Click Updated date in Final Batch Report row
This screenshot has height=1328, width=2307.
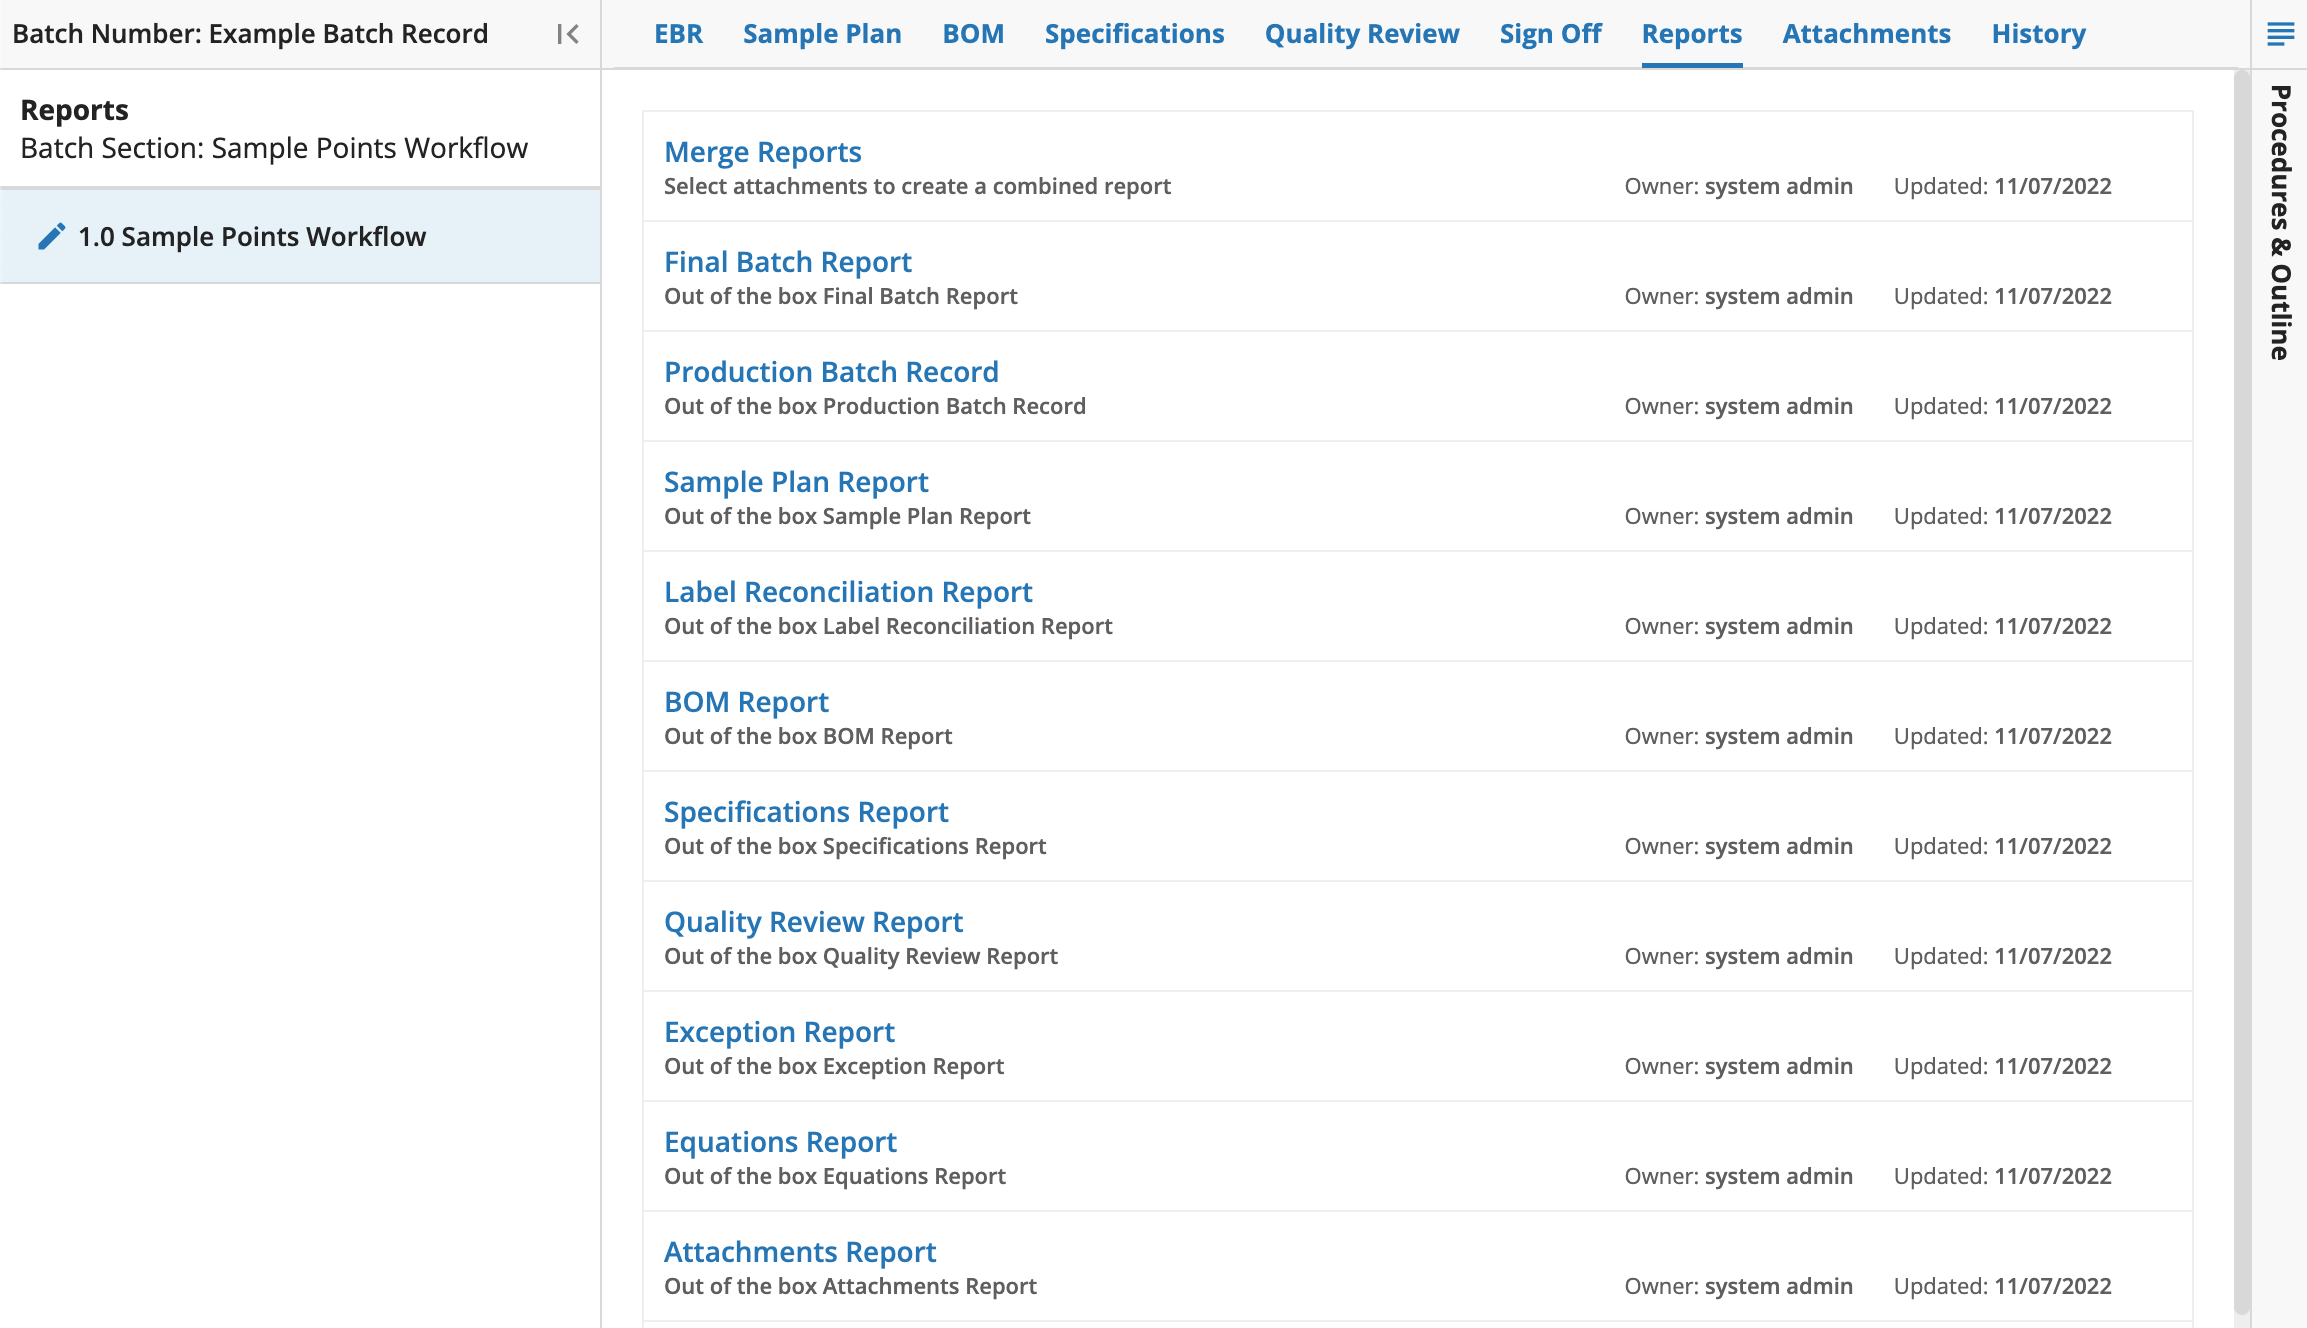click(2002, 296)
